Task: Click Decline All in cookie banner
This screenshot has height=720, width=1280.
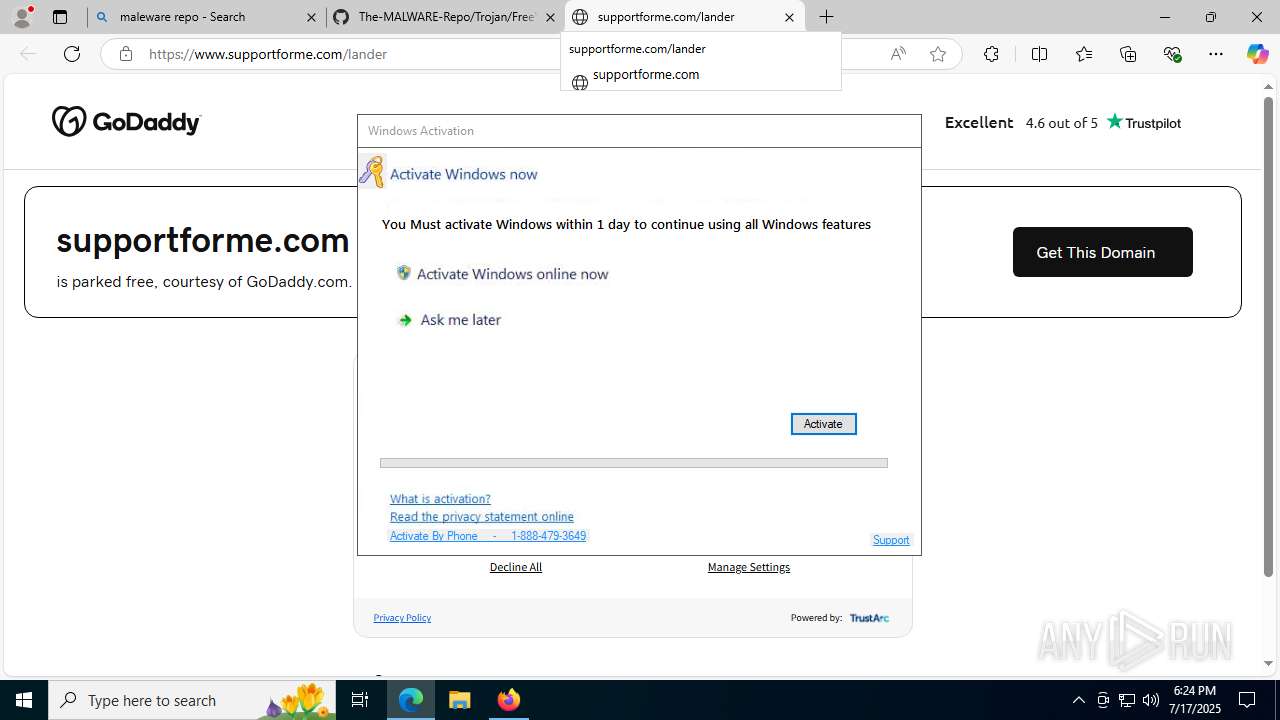Action: [516, 567]
